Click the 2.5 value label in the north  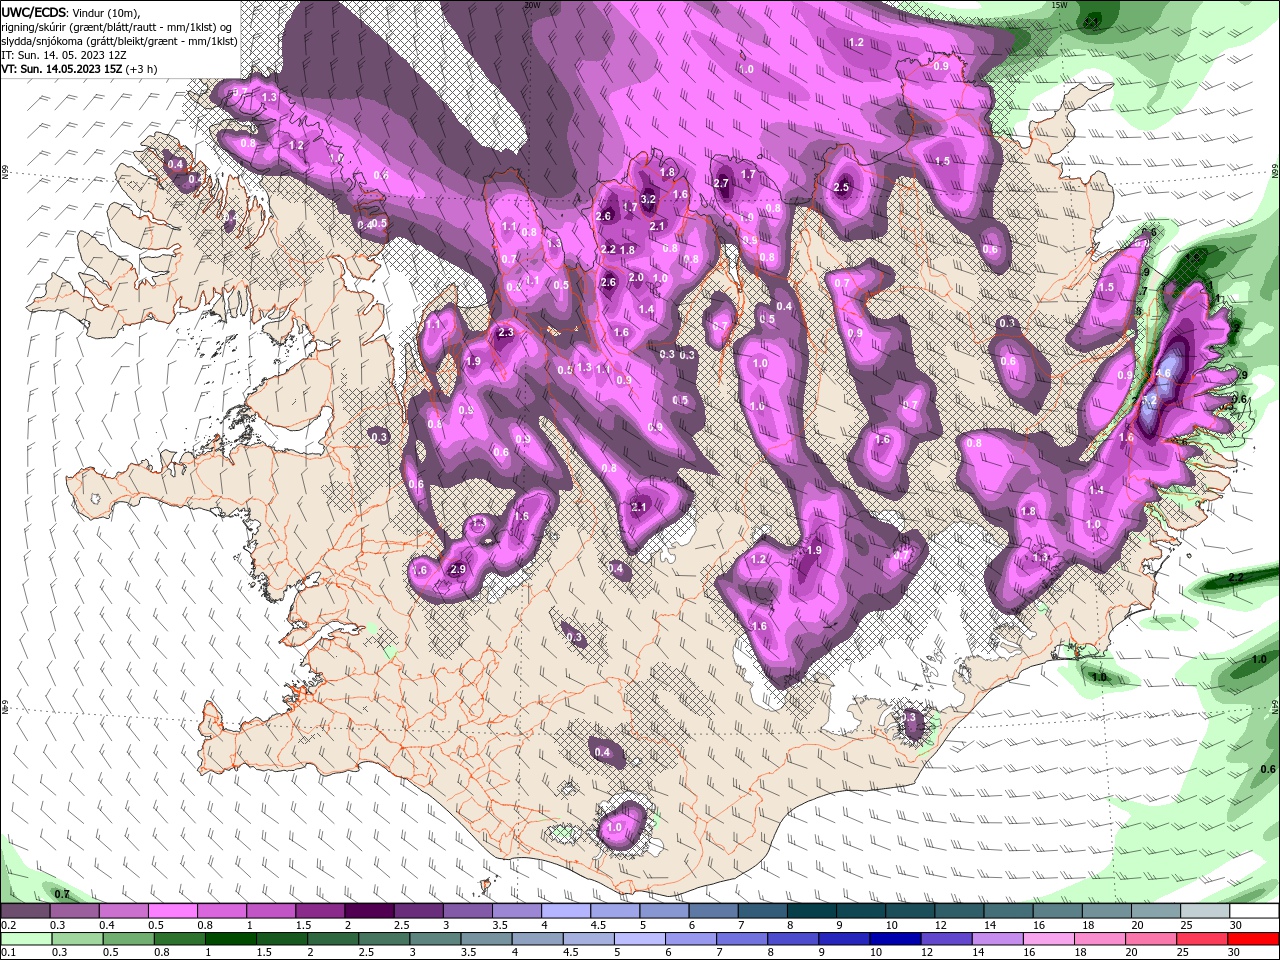point(841,187)
